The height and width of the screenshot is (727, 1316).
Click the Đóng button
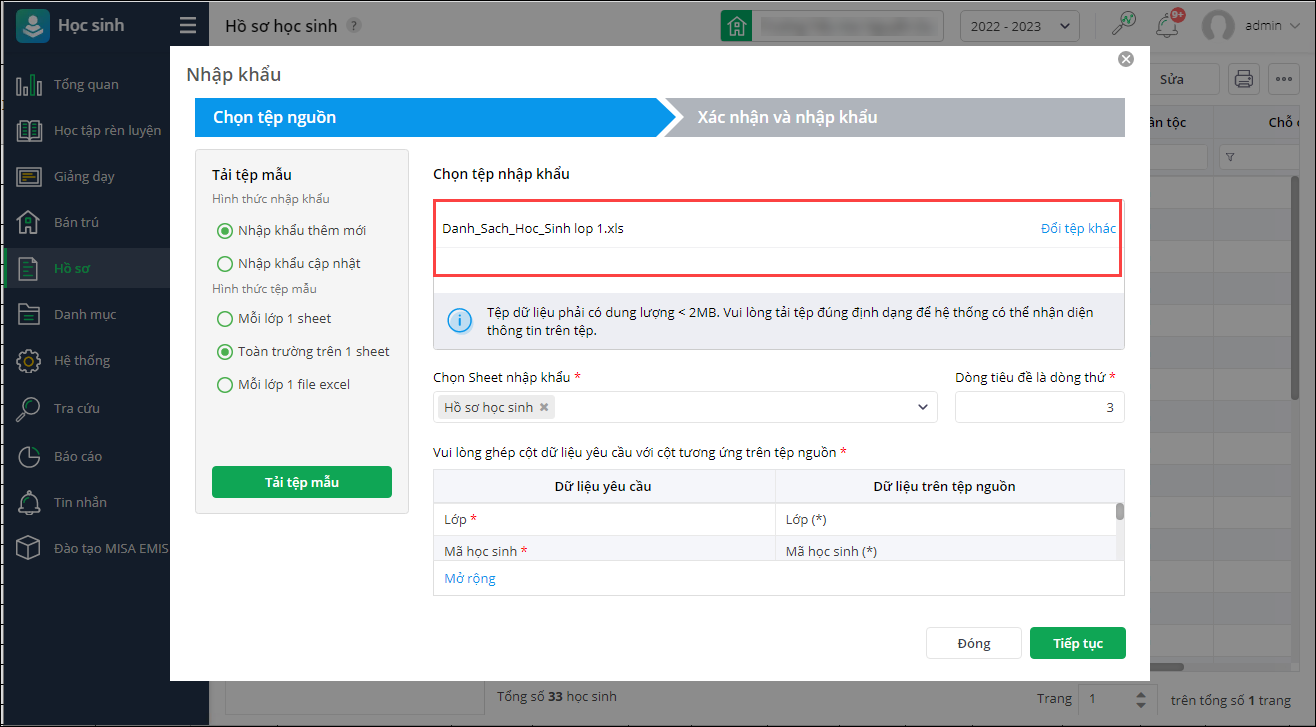(x=974, y=643)
